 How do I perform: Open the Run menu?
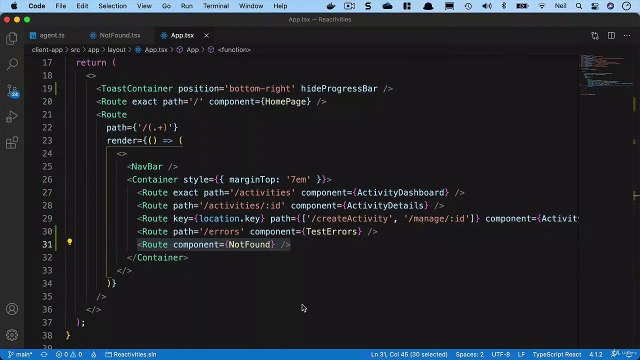(x=187, y=6)
